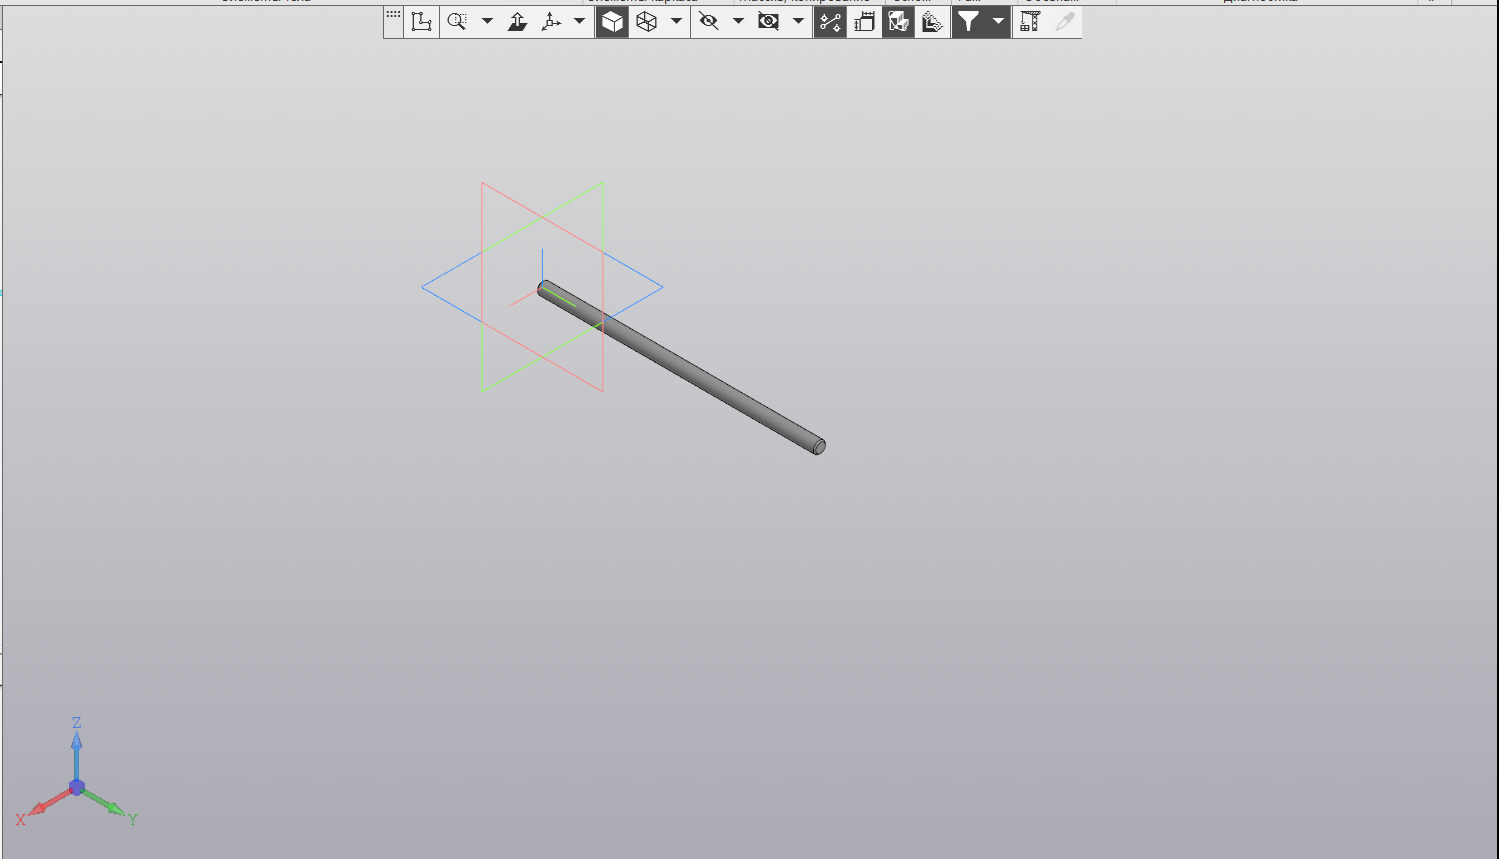
Task: Click the L-shaped sketch outline icon
Action: [422, 21]
